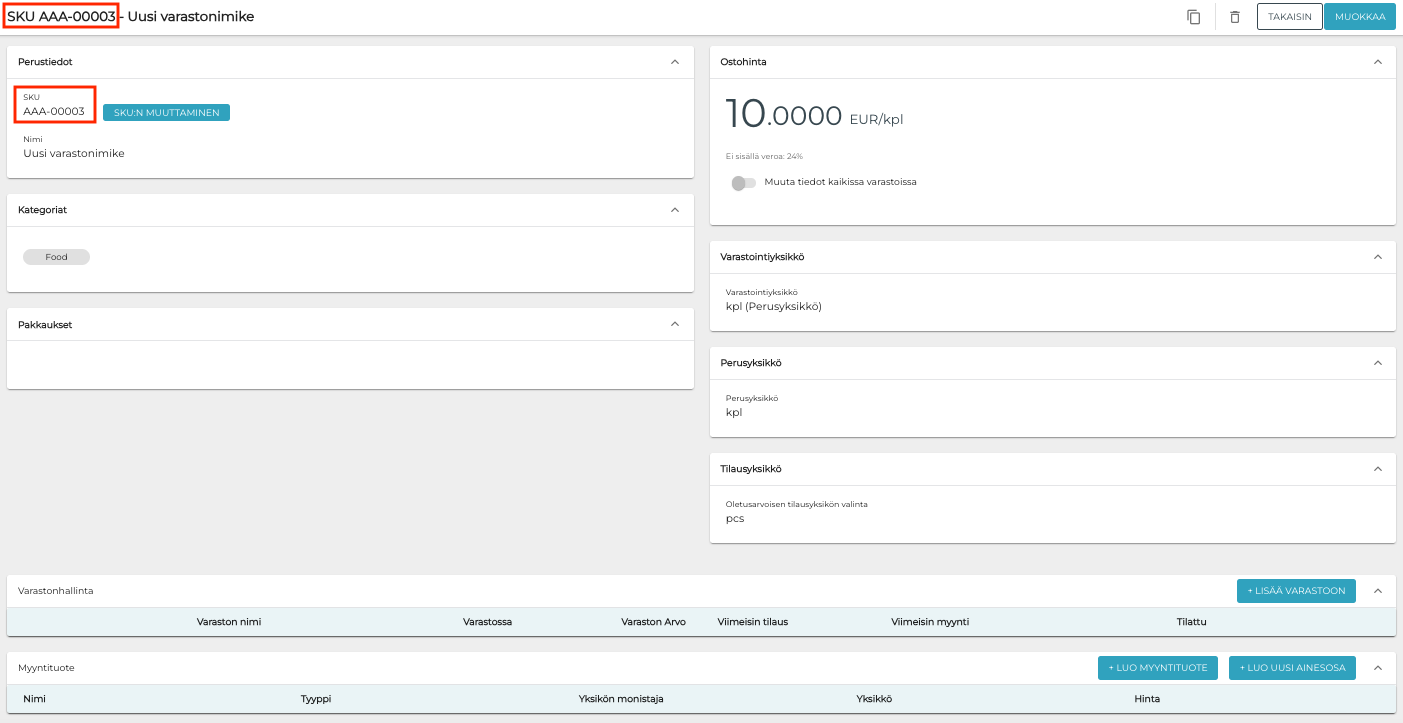Click the + LISÄÄ VARASTOON button

(1296, 591)
